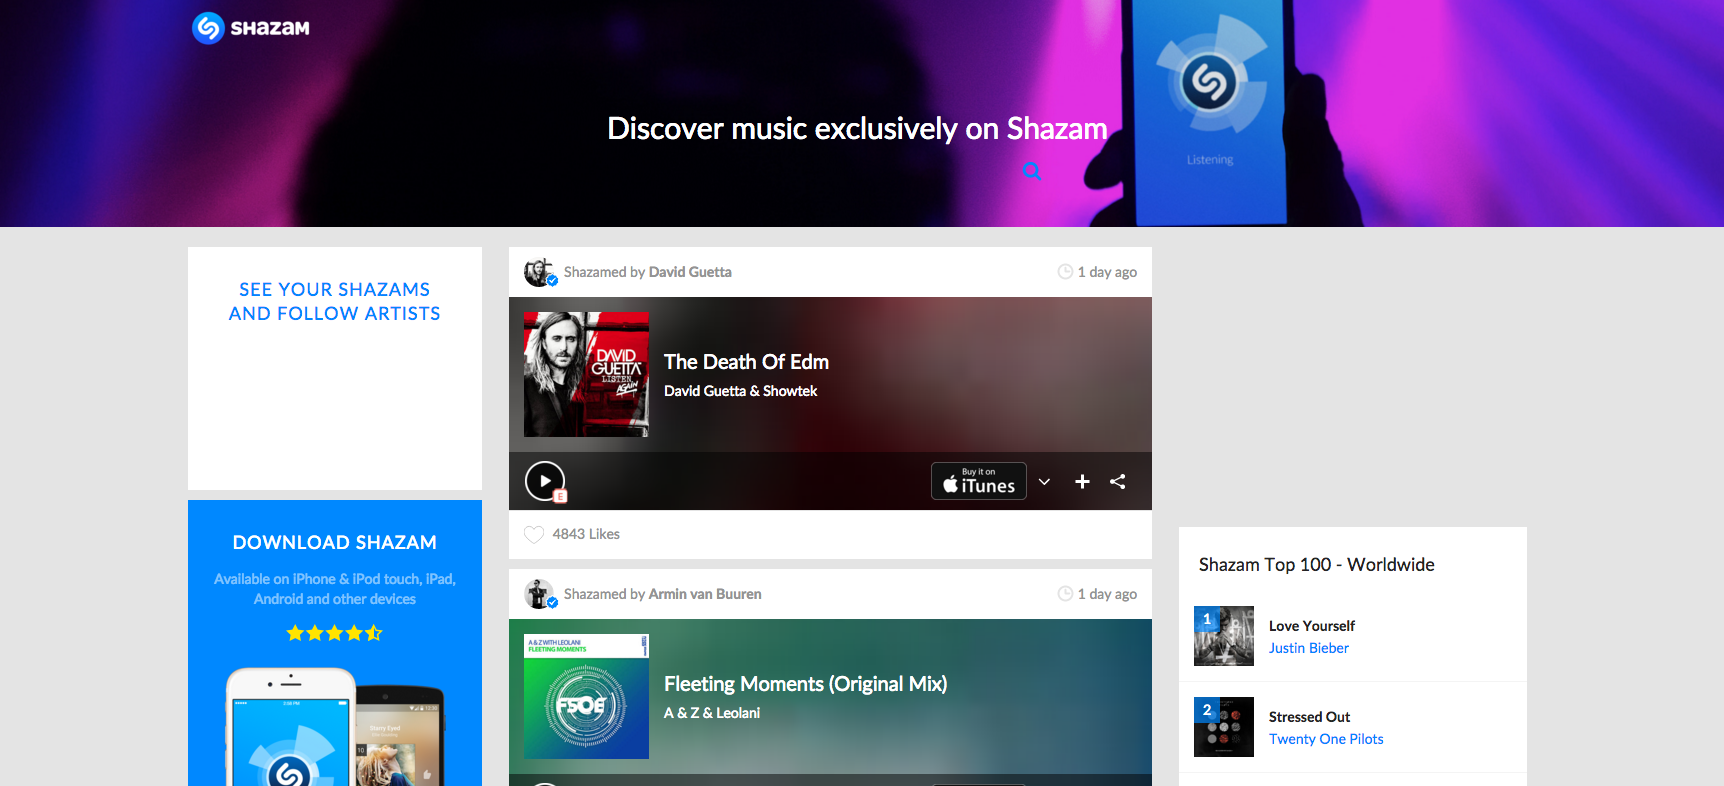This screenshot has height=786, width=1724.
Task: Share The Death Of Edm track
Action: coord(1118,482)
